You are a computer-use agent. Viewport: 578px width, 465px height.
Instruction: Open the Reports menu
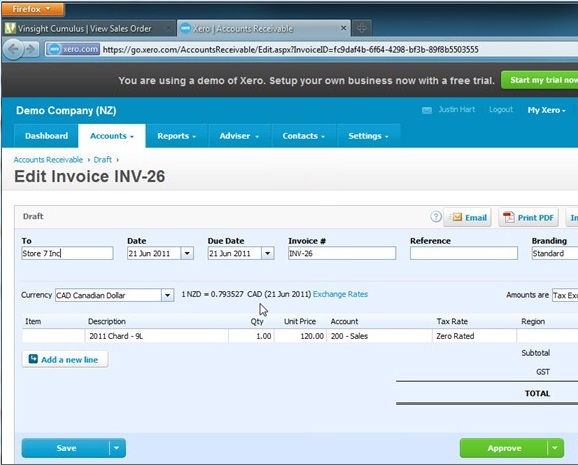click(x=177, y=136)
